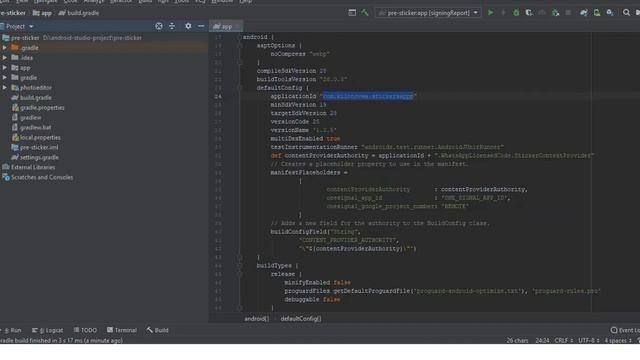The height and width of the screenshot is (360, 640).
Task: Select the pre-sticker project root node
Action: pyautogui.click(x=72, y=38)
